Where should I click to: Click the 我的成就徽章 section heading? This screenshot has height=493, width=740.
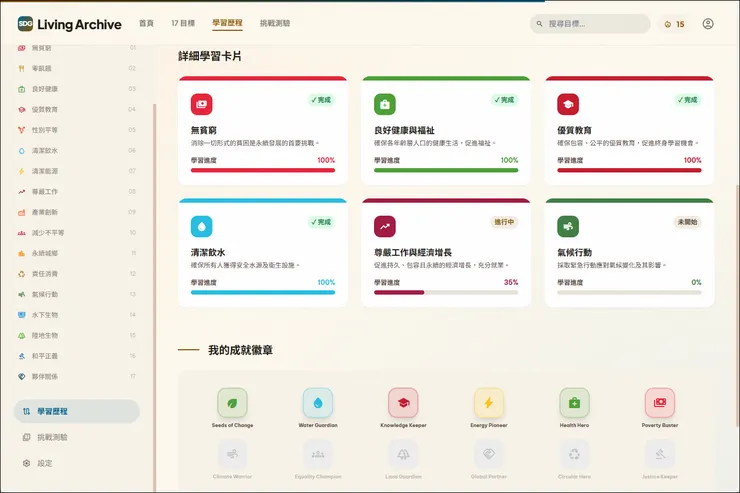[x=240, y=350]
